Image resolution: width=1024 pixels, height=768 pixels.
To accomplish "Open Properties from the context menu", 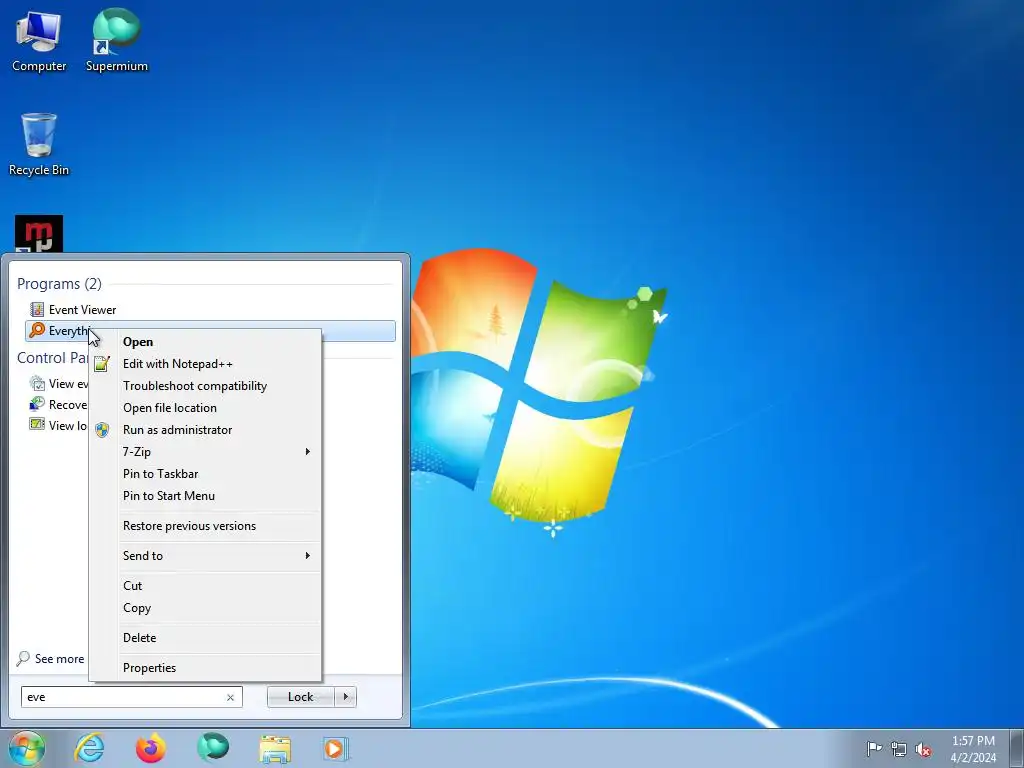I will tap(205, 667).
